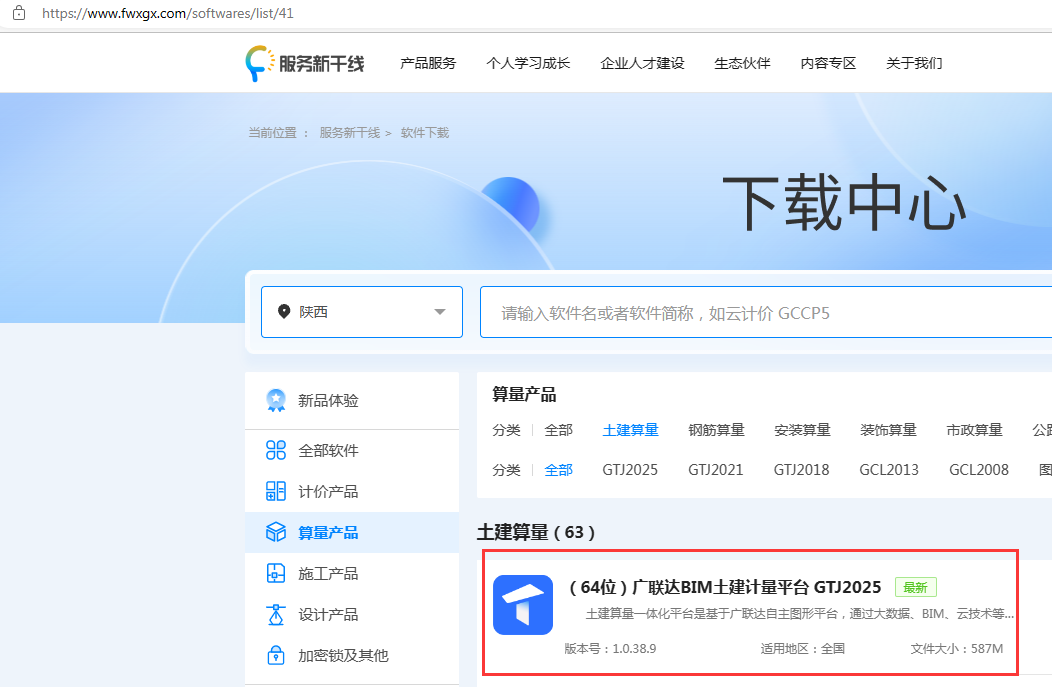The width and height of the screenshot is (1052, 687).
Task: Filter by GTJ2025 version
Action: [630, 470]
